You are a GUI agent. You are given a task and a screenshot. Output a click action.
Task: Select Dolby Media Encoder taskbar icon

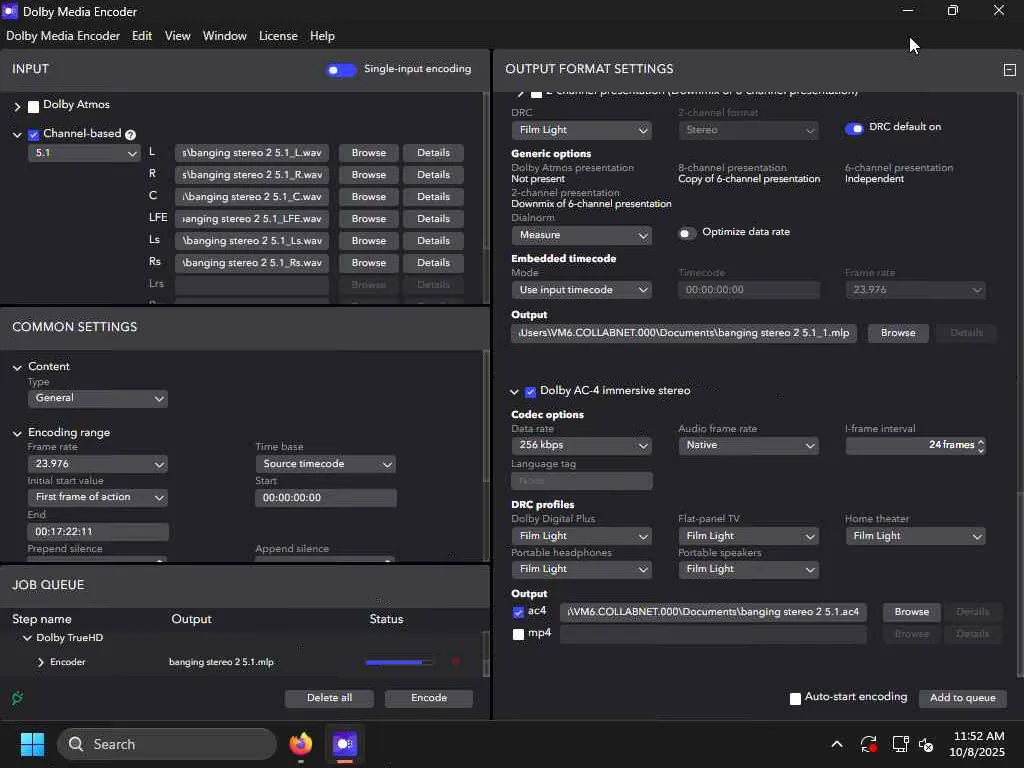[x=345, y=744]
